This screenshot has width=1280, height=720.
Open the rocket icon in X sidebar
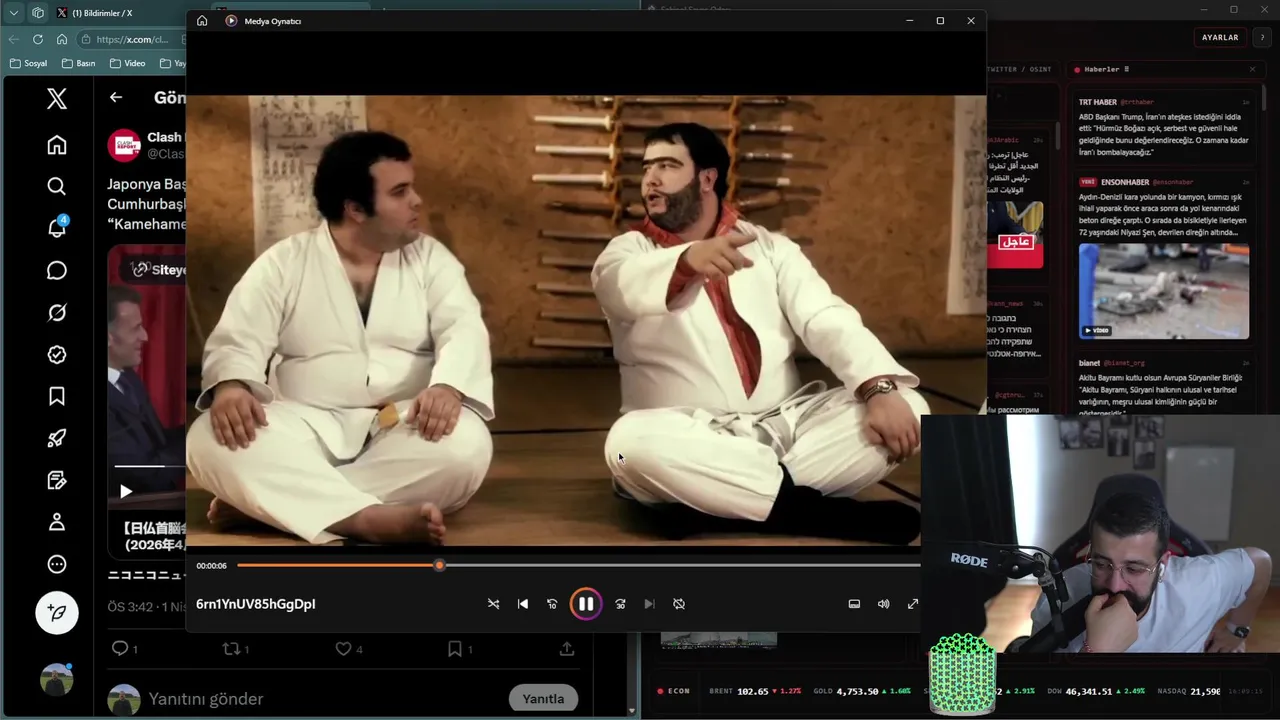57,438
